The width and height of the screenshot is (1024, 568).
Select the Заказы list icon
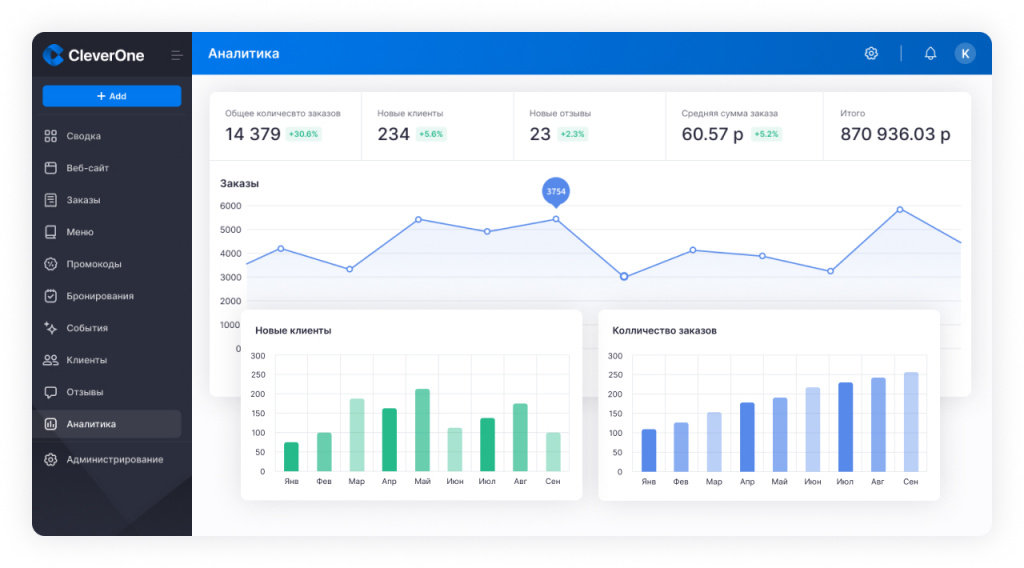tap(51, 200)
